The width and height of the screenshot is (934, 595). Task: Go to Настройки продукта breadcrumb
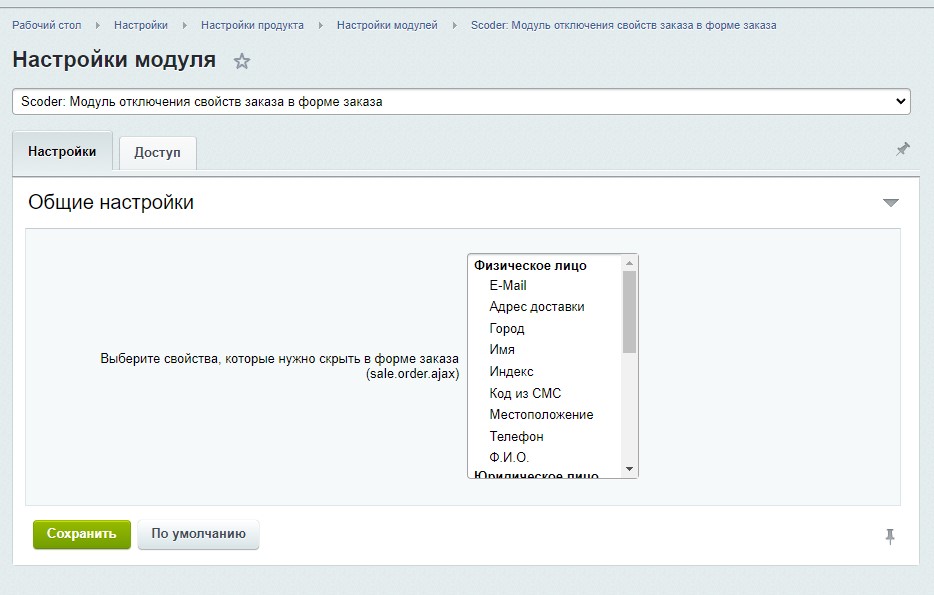pos(252,25)
